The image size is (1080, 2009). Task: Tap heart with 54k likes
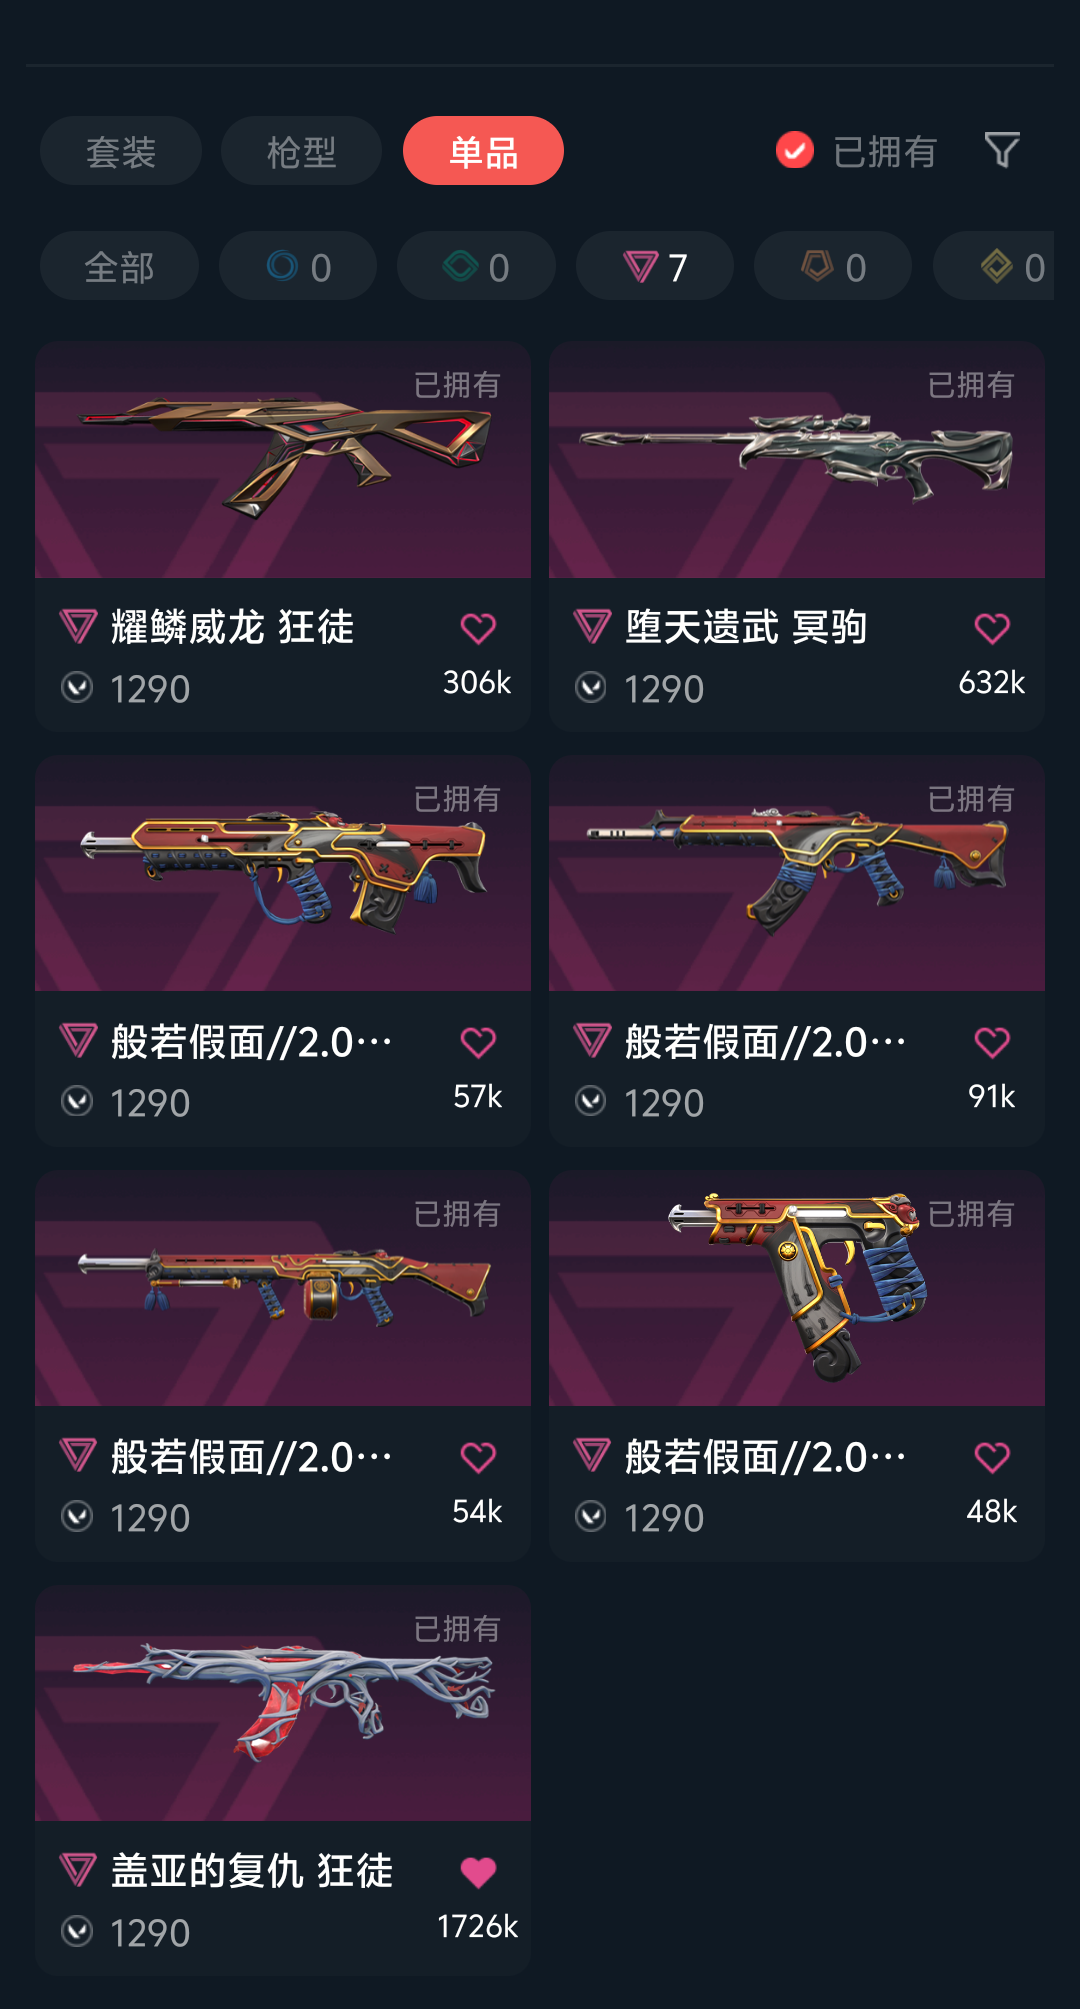pos(478,1457)
